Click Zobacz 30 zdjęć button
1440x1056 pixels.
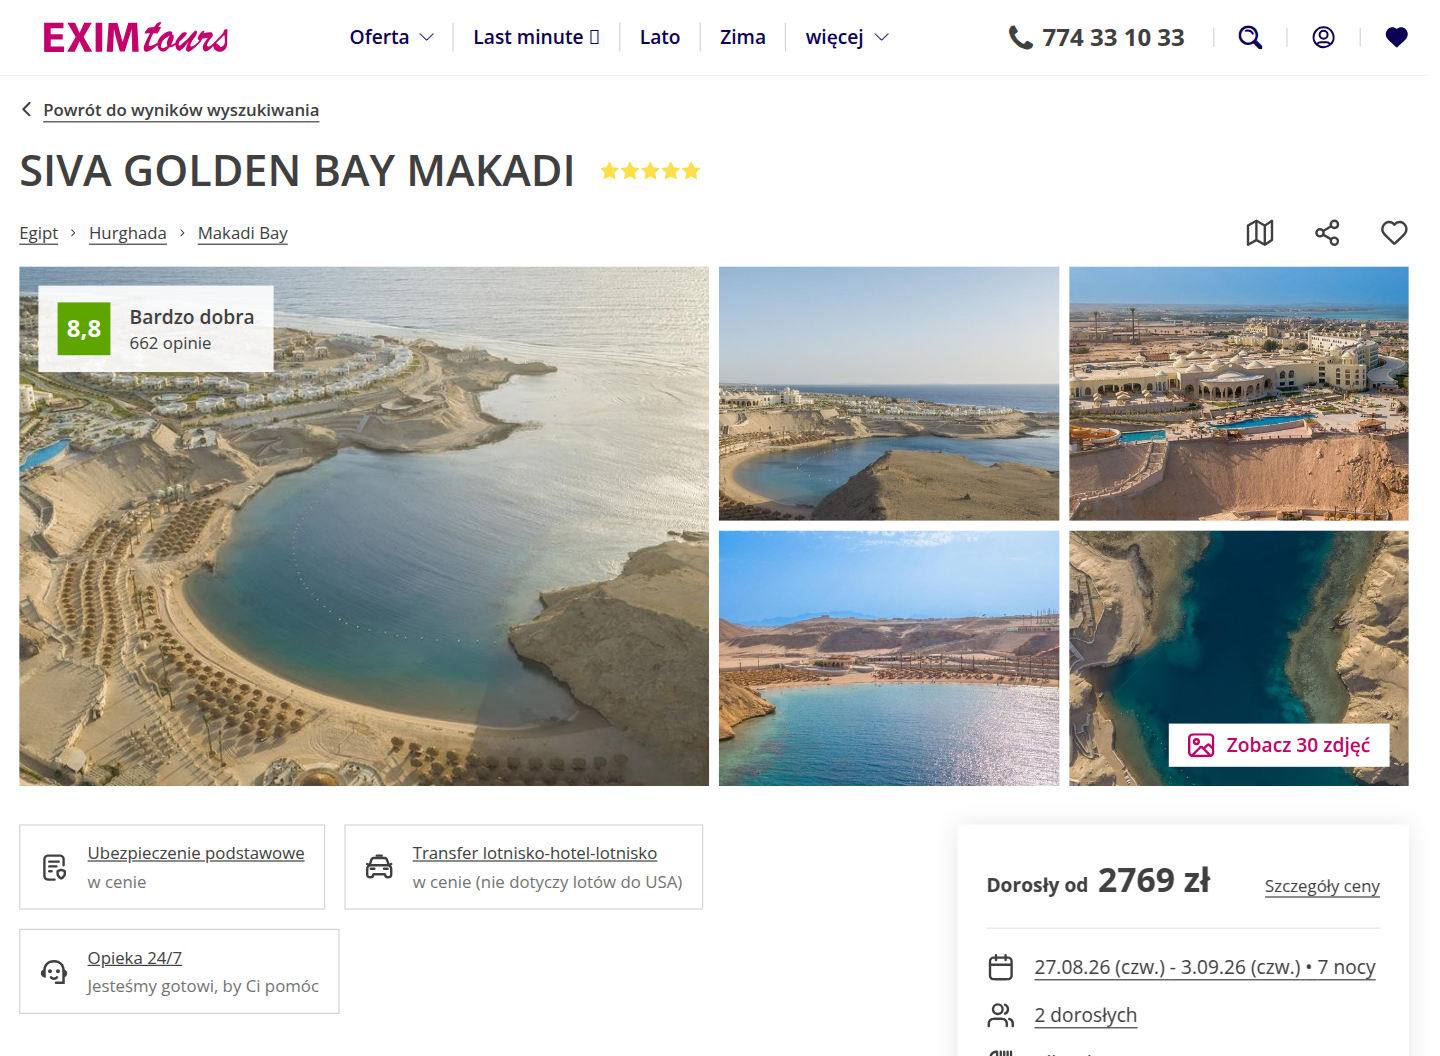[x=1279, y=745]
